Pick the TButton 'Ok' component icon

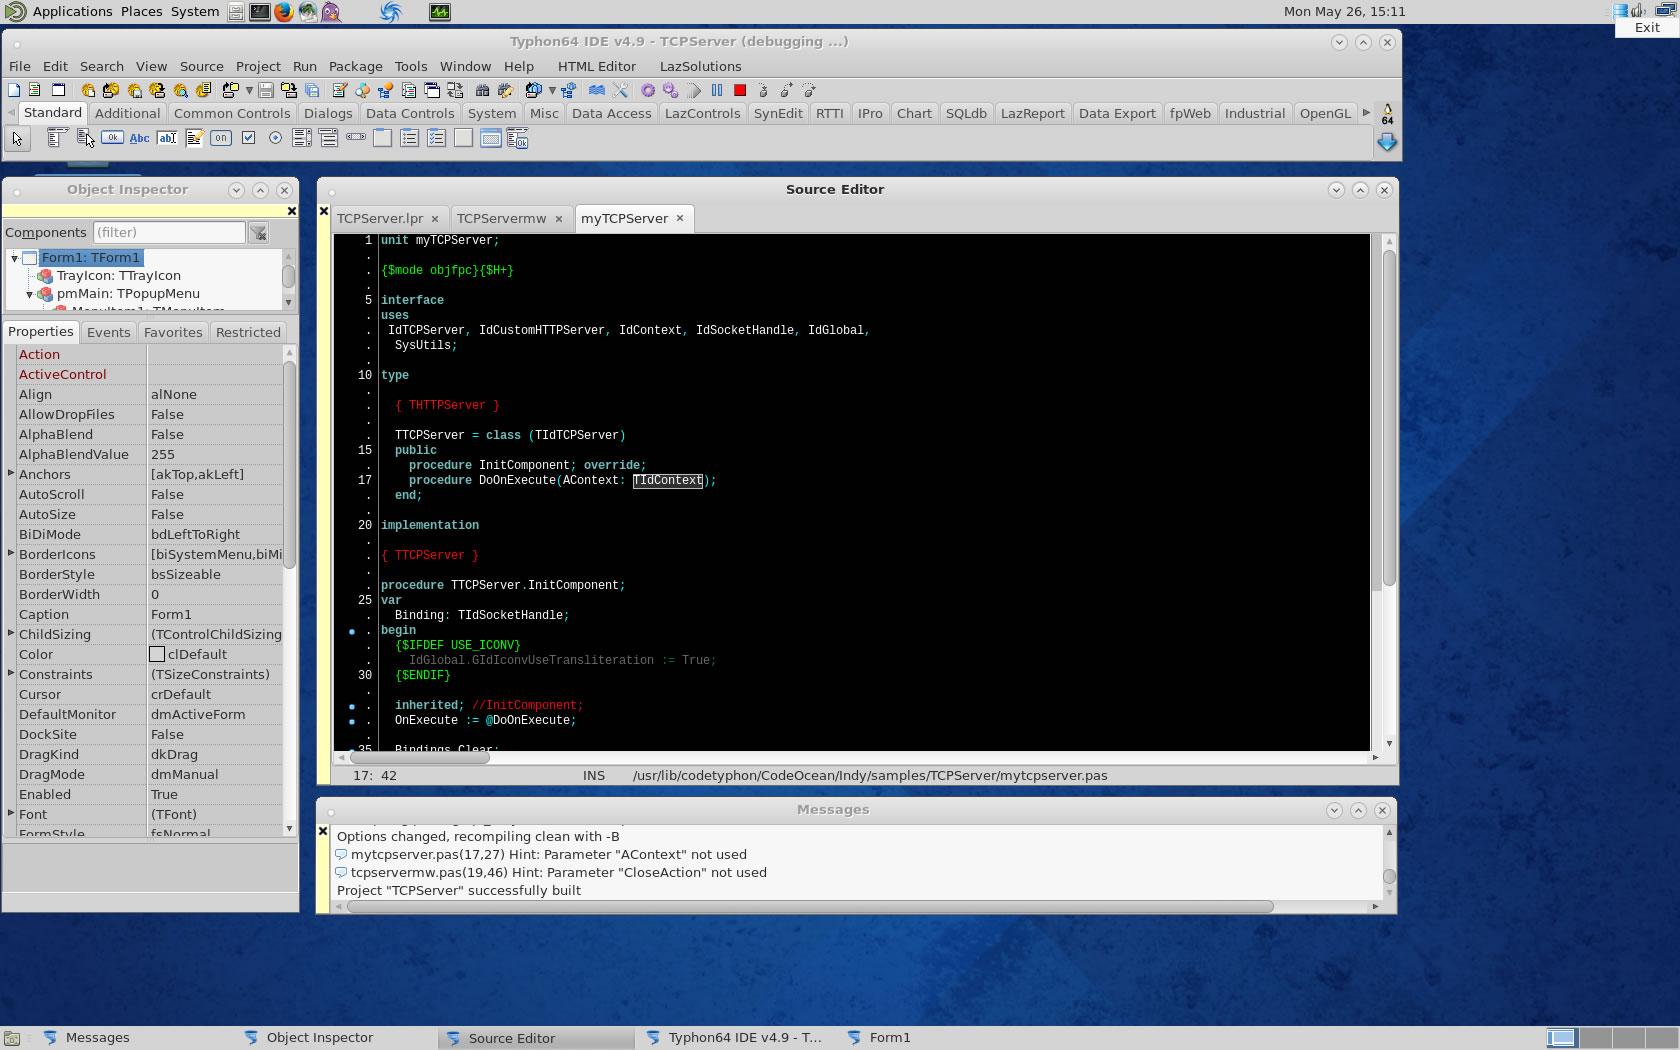pyautogui.click(x=112, y=137)
